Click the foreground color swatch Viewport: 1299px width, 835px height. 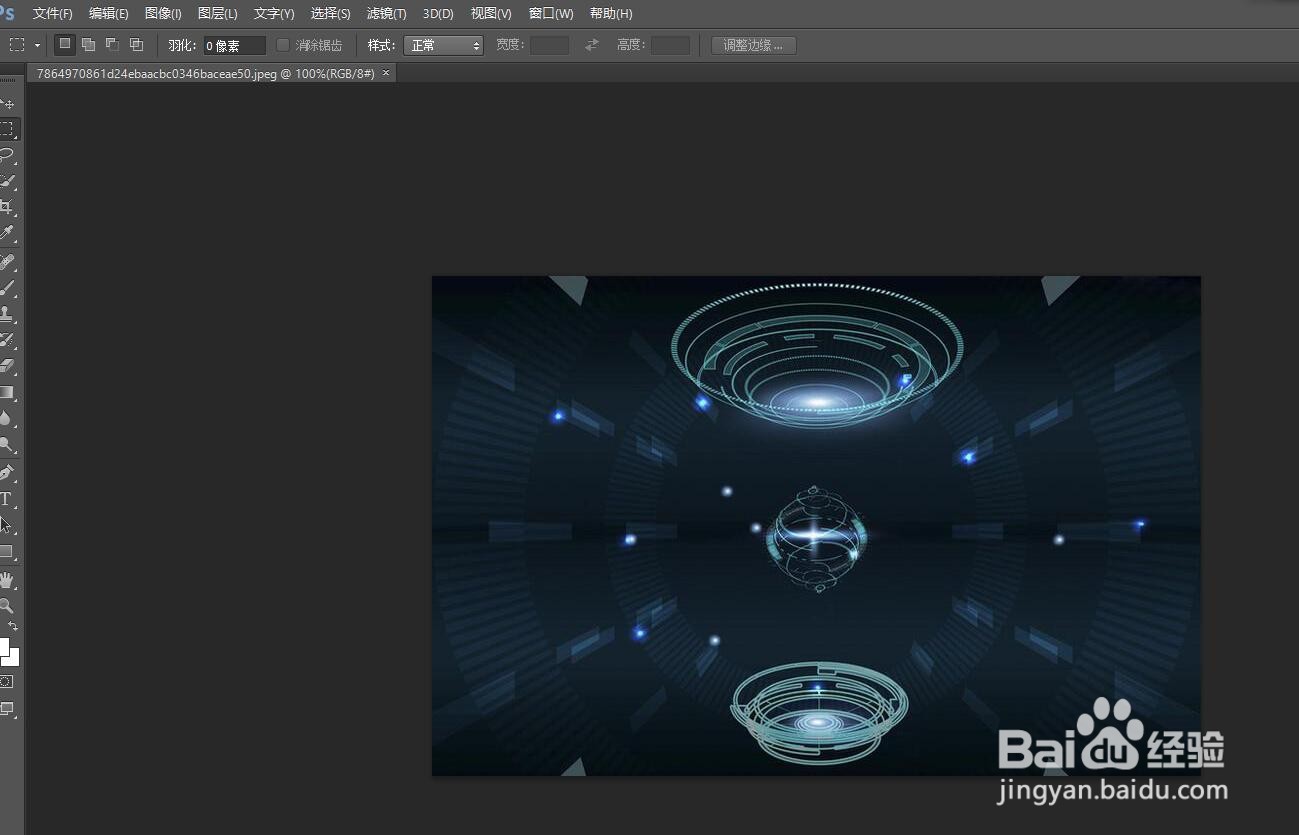pyautogui.click(x=3, y=645)
